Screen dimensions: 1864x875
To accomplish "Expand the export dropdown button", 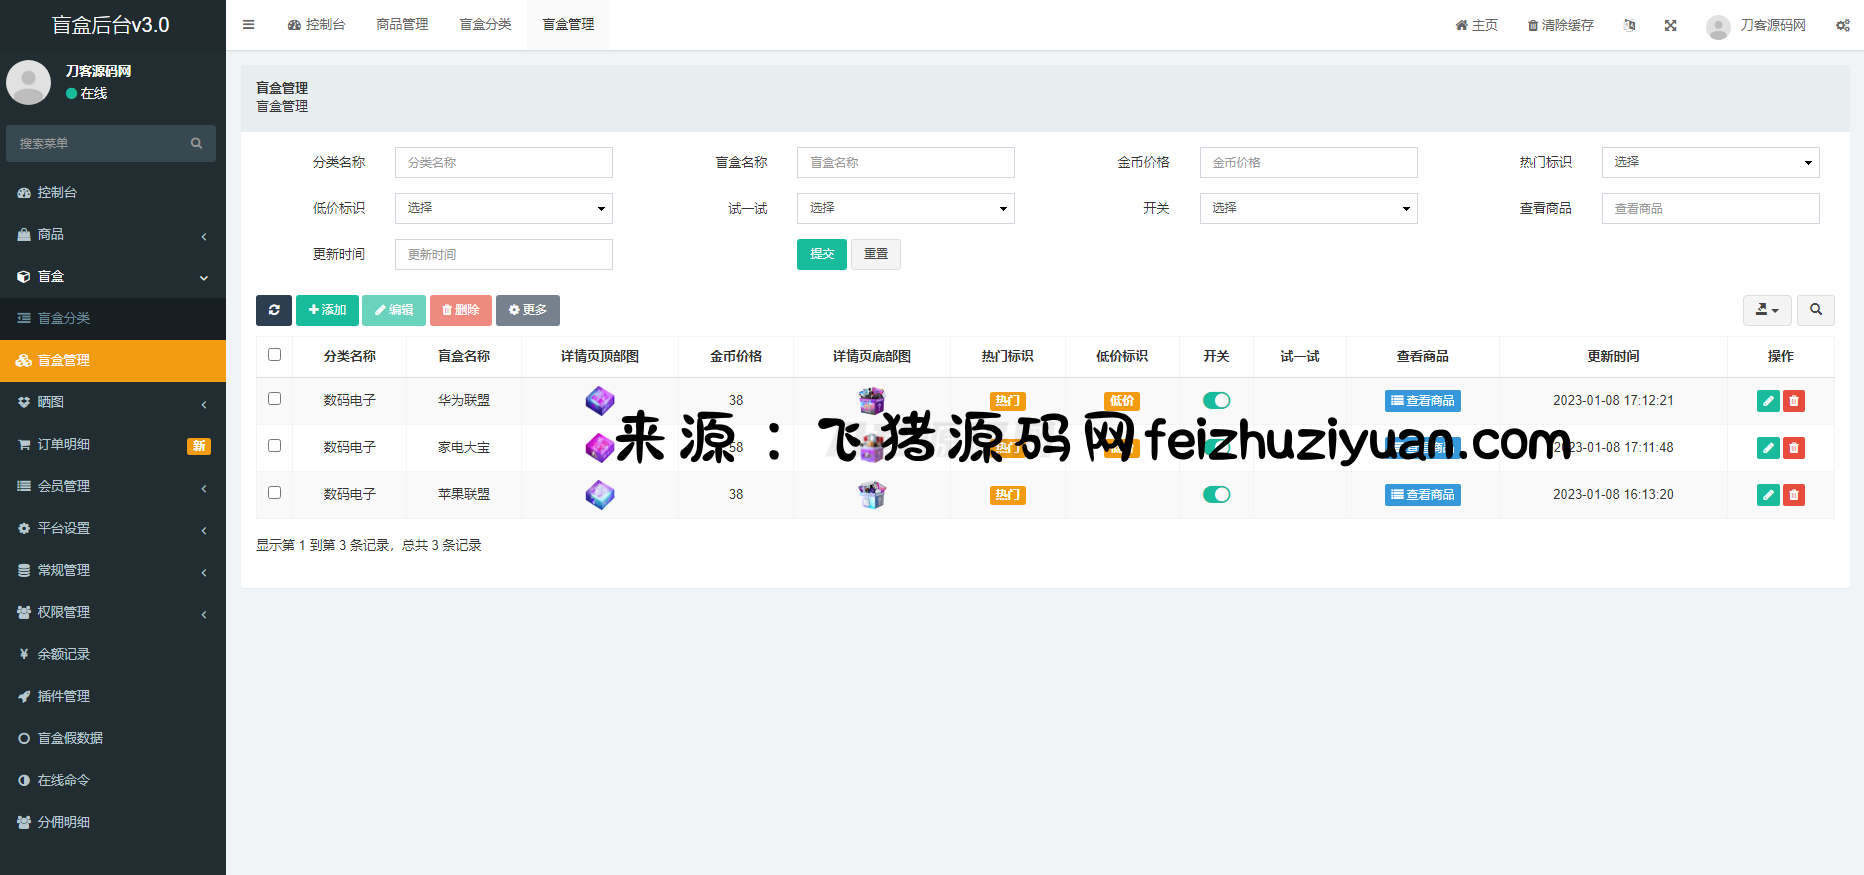I will click(1766, 310).
